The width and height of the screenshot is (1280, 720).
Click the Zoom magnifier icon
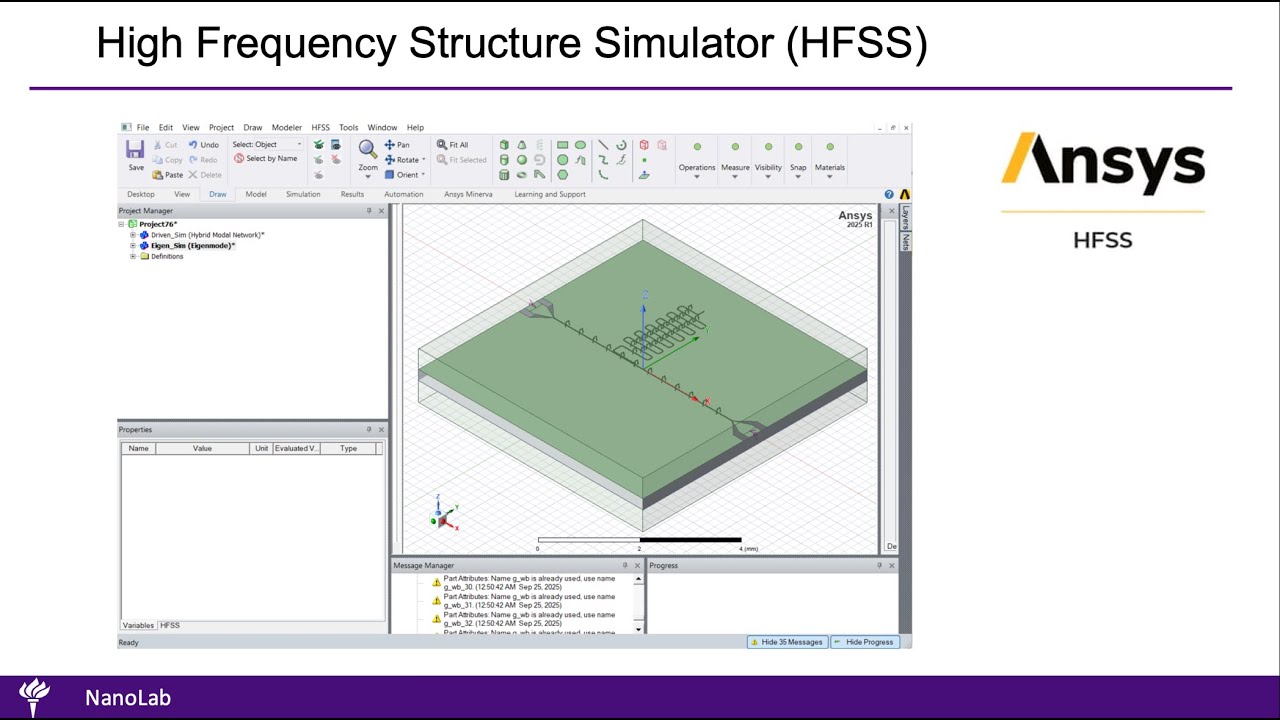click(368, 149)
